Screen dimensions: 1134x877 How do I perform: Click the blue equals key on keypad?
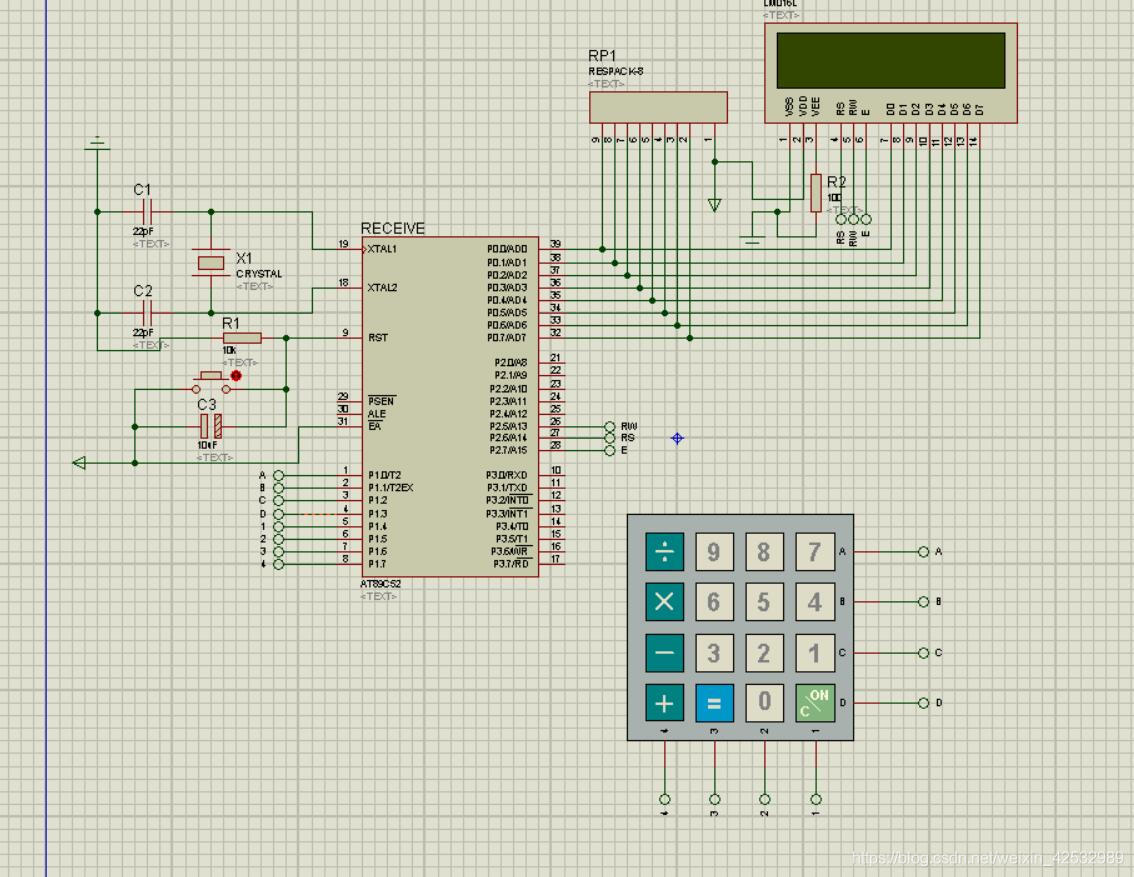[x=714, y=703]
